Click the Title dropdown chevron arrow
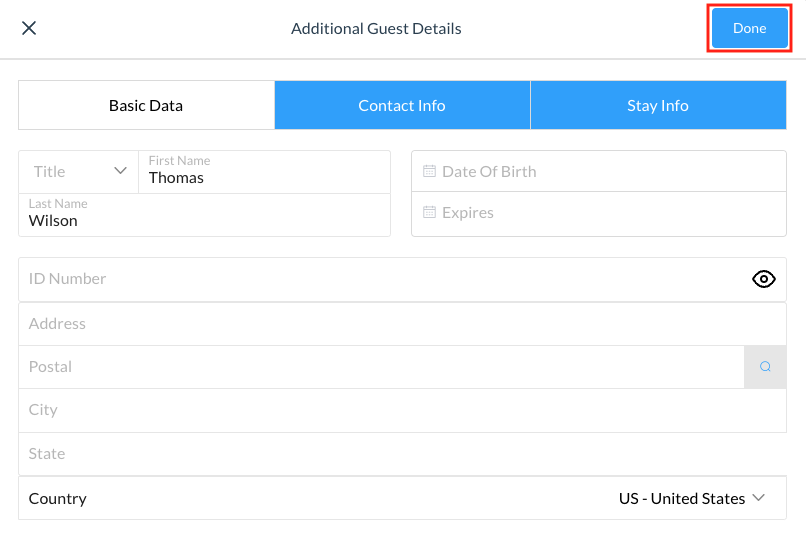 click(x=120, y=171)
